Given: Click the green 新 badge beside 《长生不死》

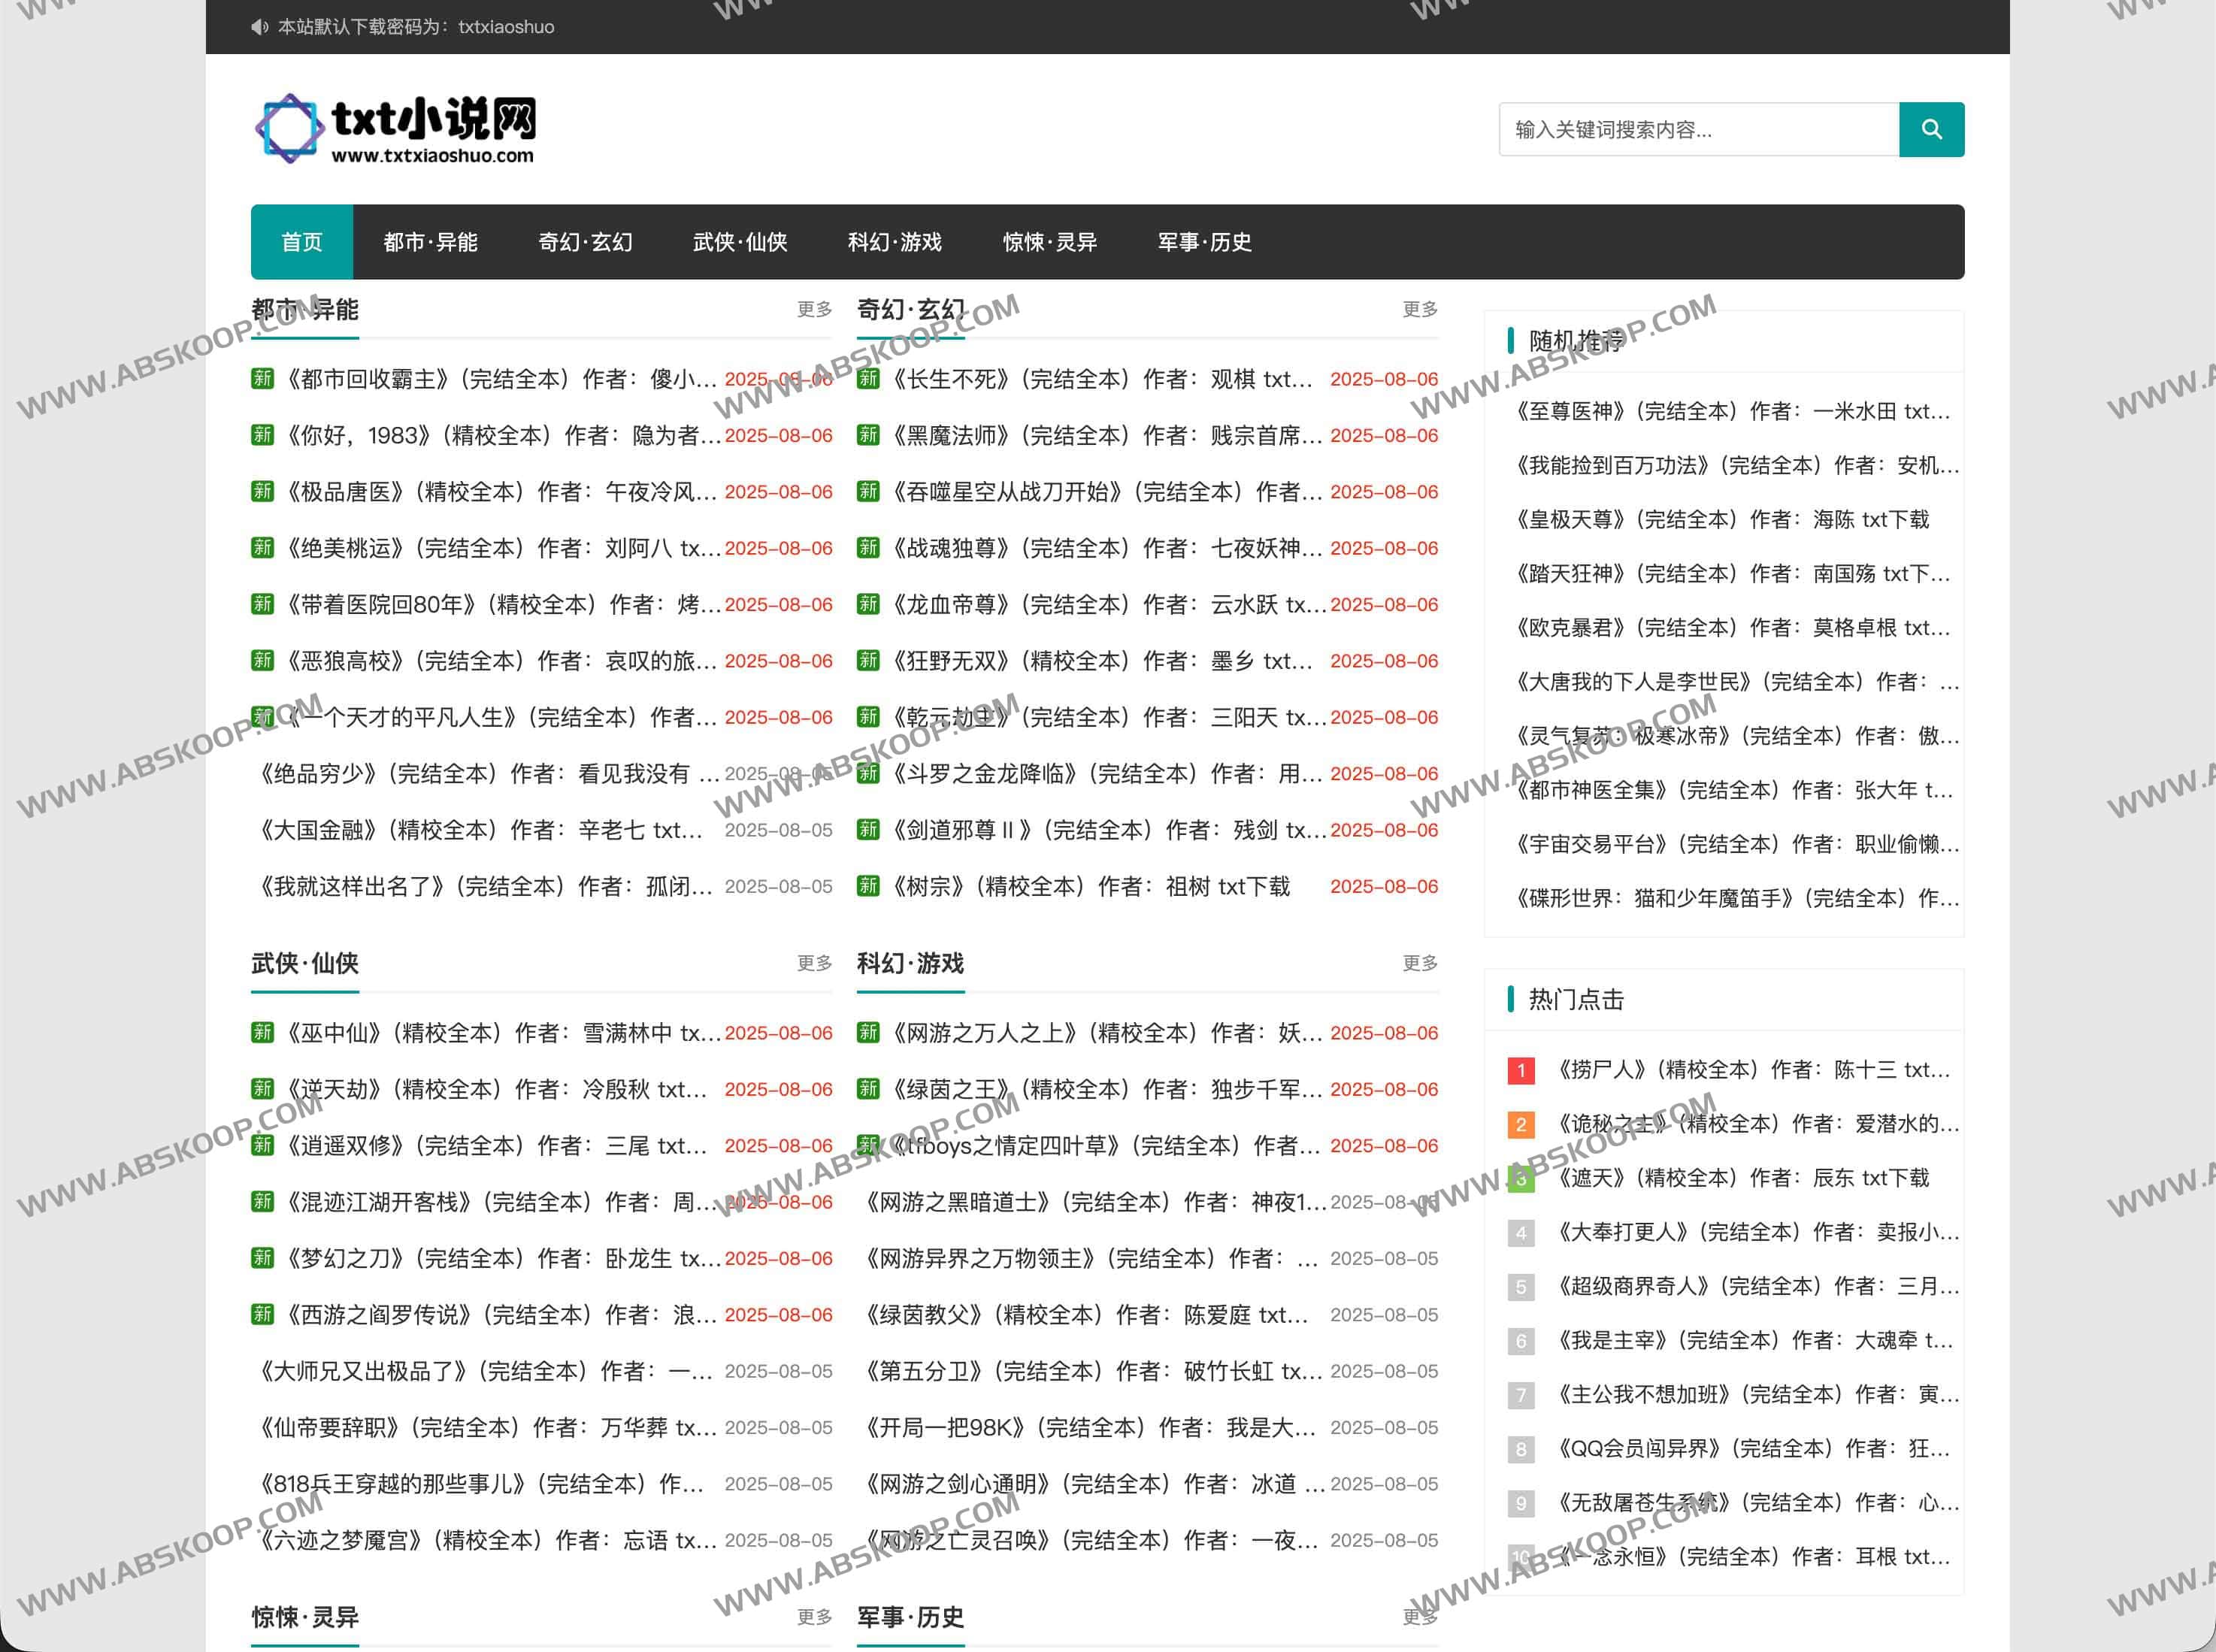Looking at the screenshot, I should pyautogui.click(x=868, y=379).
